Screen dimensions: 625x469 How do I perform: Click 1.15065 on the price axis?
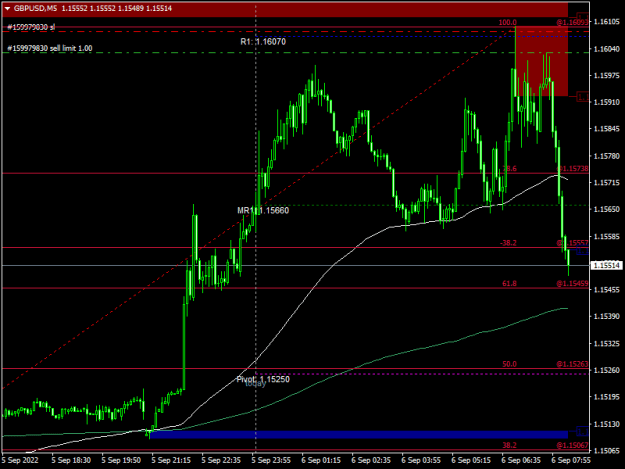(607, 451)
